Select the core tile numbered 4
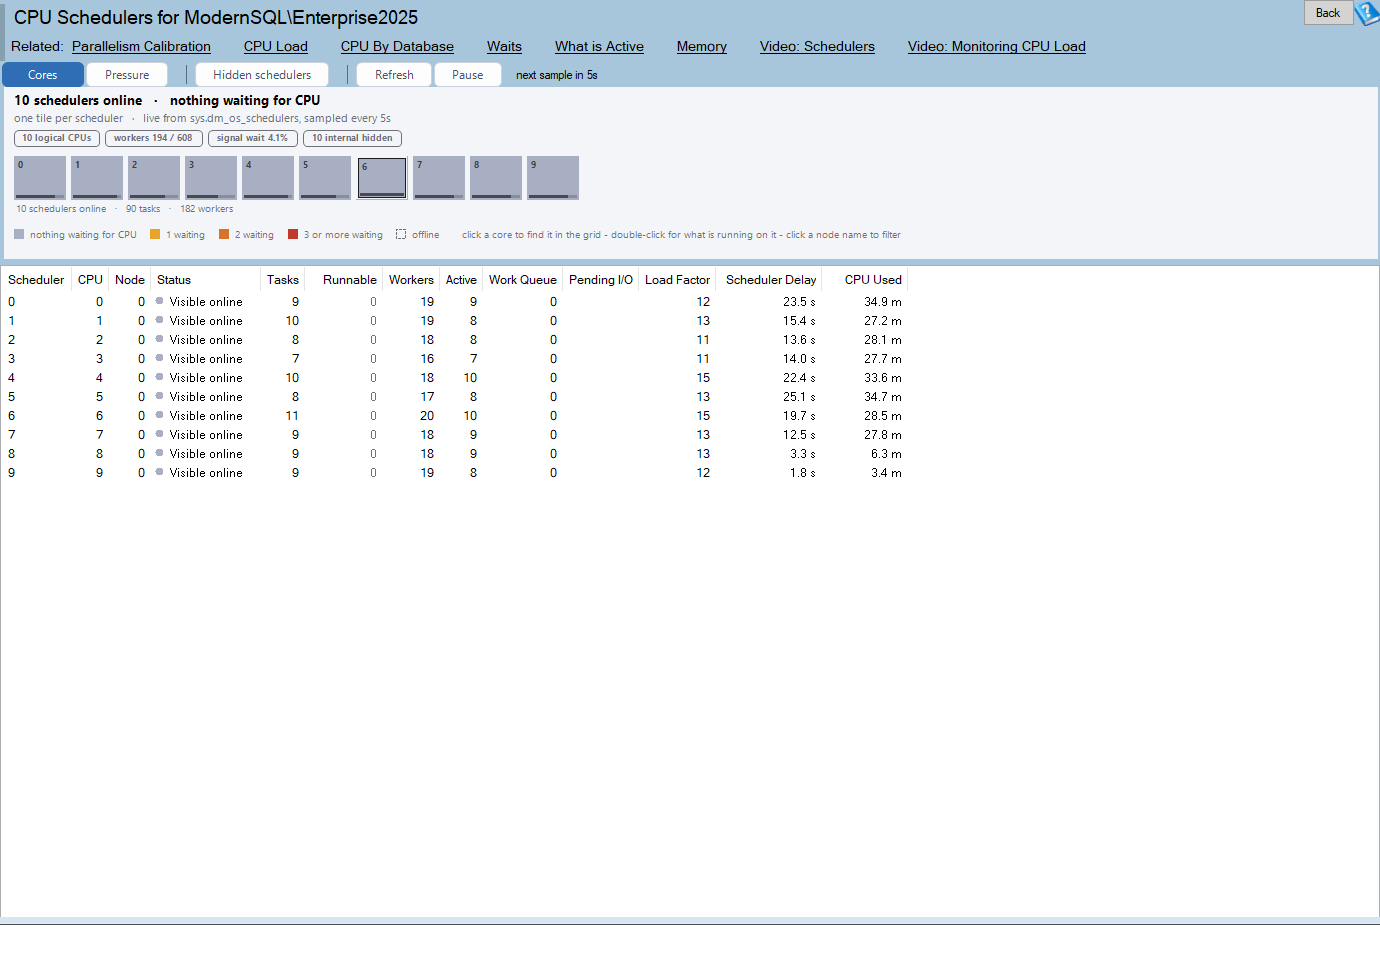Viewport: 1380px width, 976px height. [x=268, y=178]
